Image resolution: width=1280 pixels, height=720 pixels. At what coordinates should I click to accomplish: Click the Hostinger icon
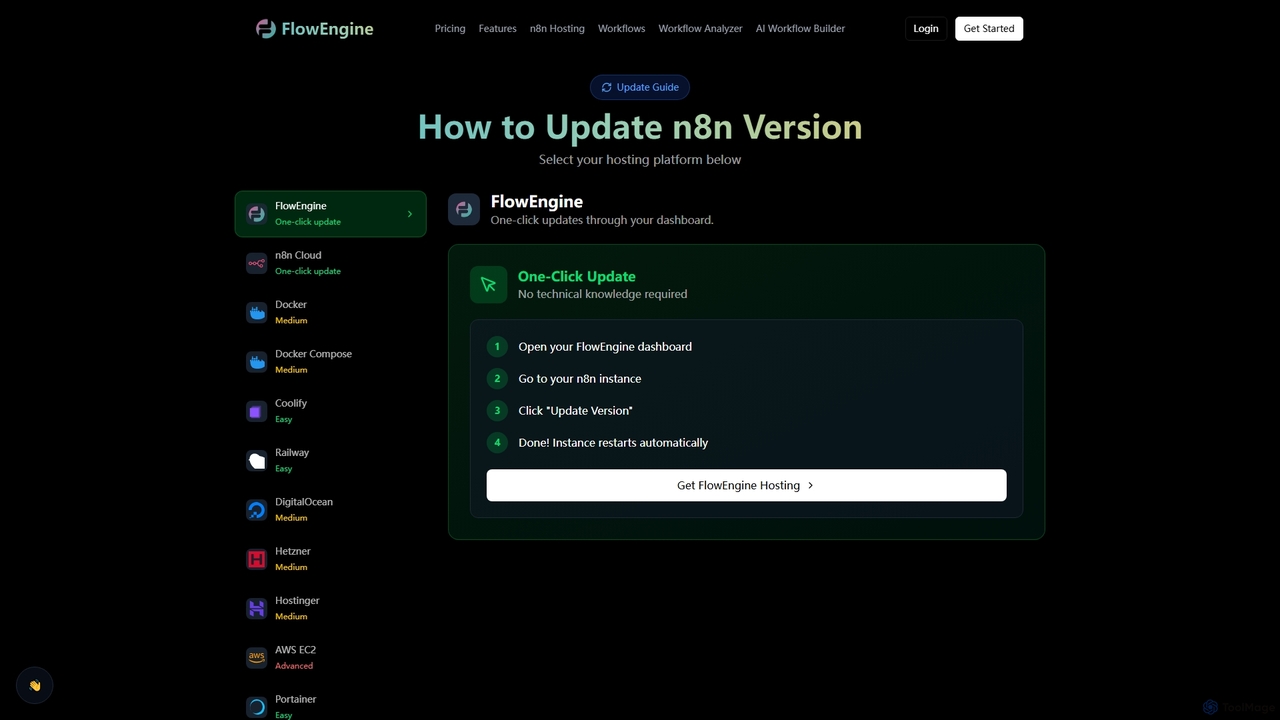pyautogui.click(x=257, y=608)
